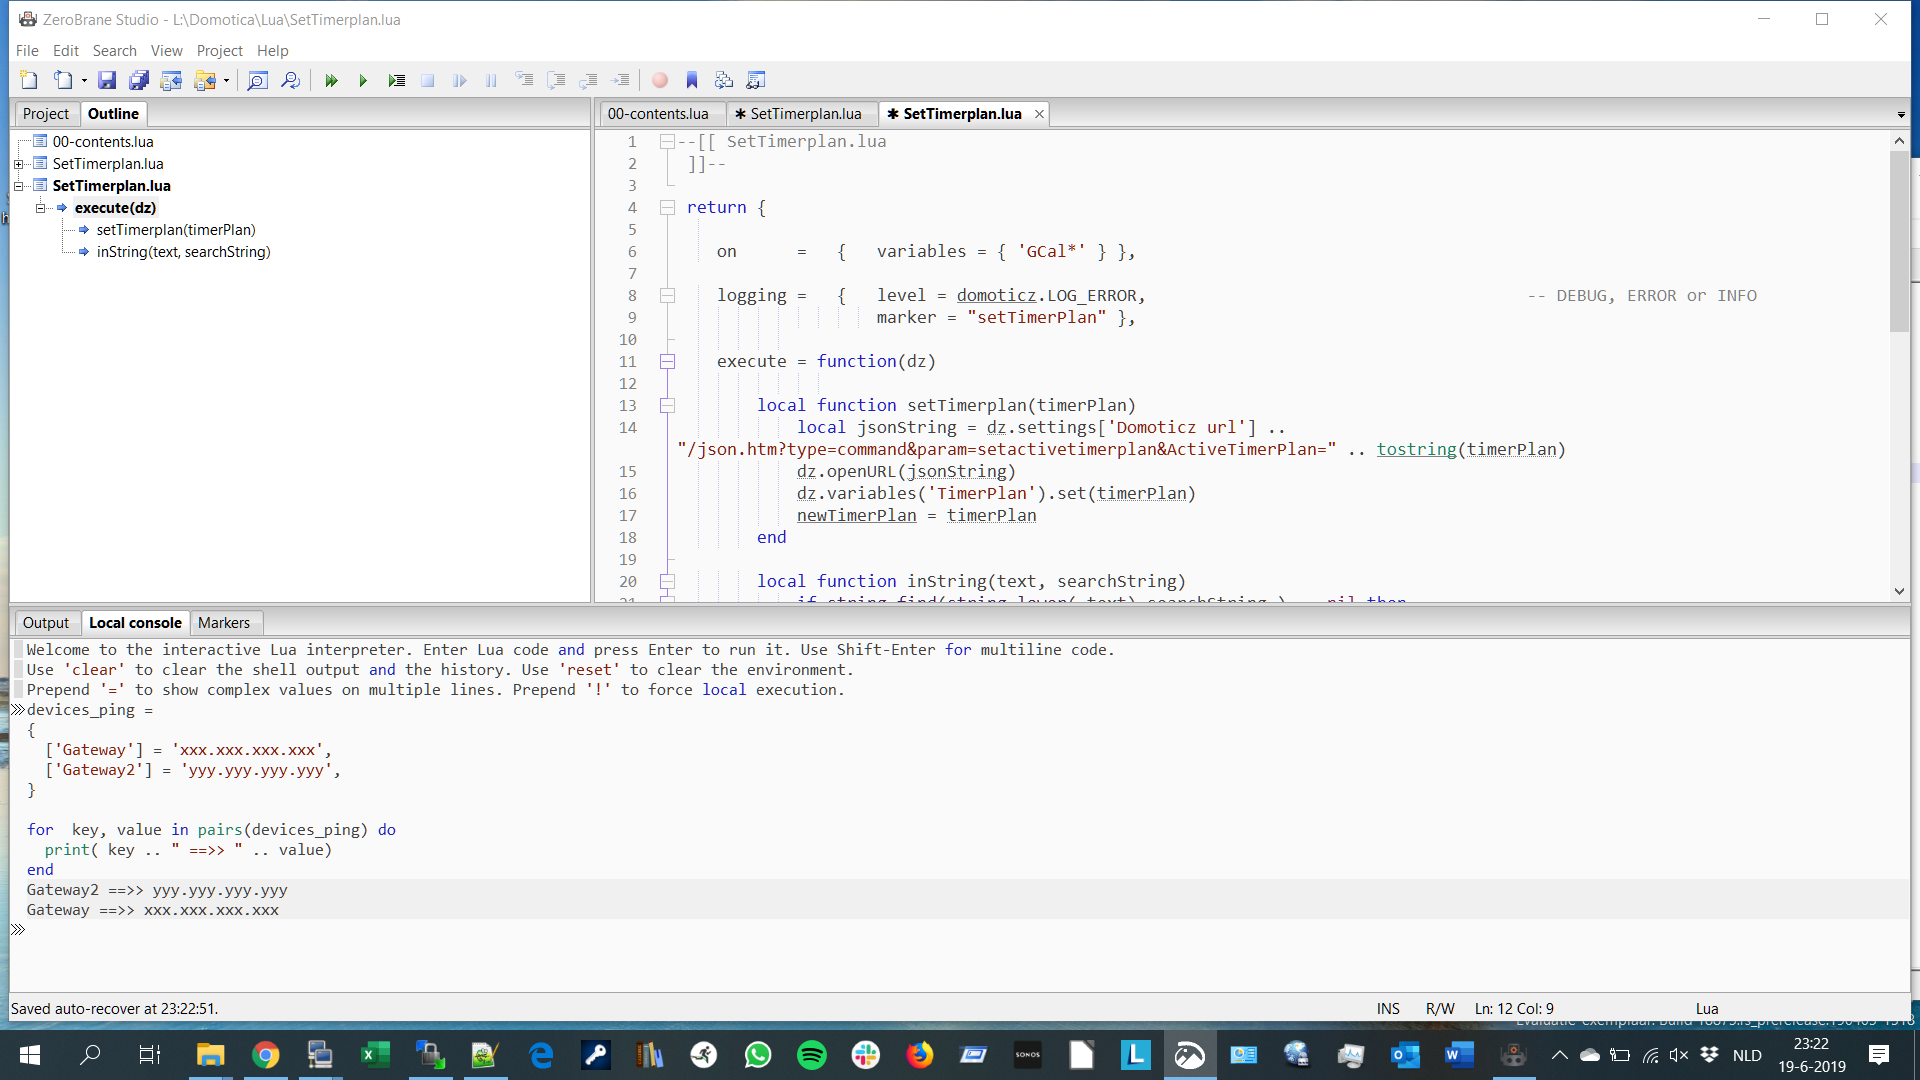
Task: Open the Project menu
Action: point(220,50)
